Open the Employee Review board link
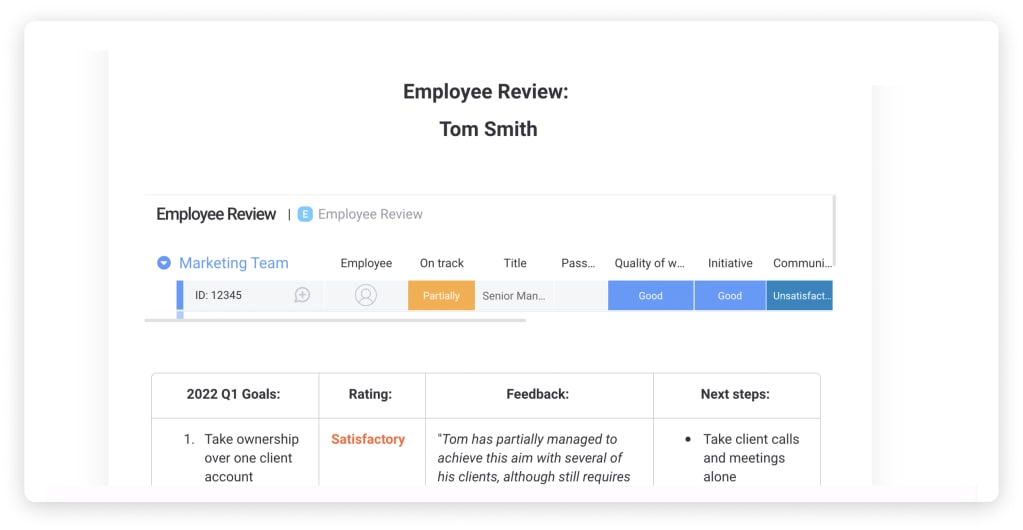The height and width of the screenshot is (530, 1023). 370,214
